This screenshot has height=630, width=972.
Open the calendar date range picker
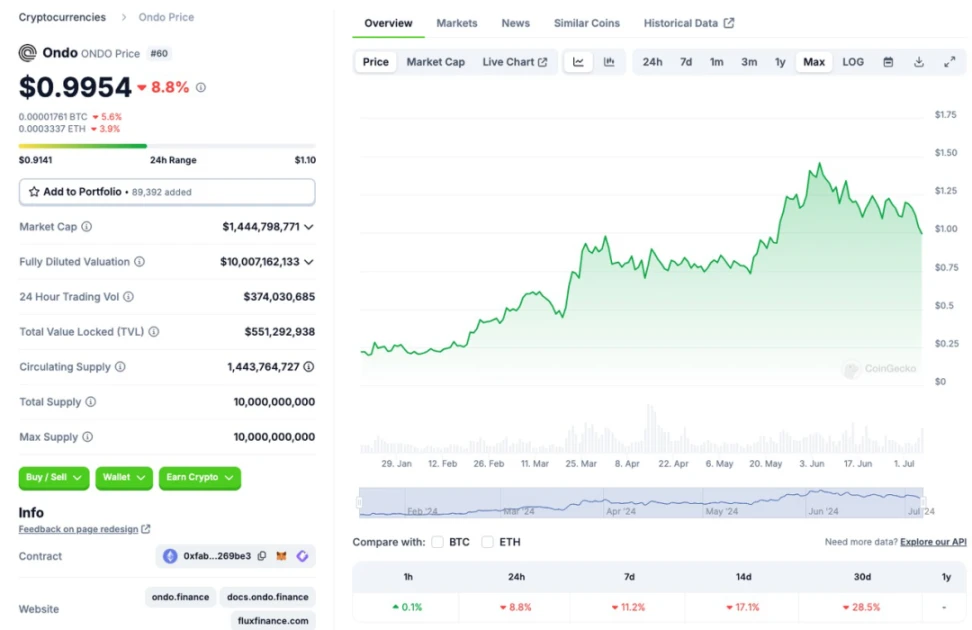pyautogui.click(x=888, y=62)
